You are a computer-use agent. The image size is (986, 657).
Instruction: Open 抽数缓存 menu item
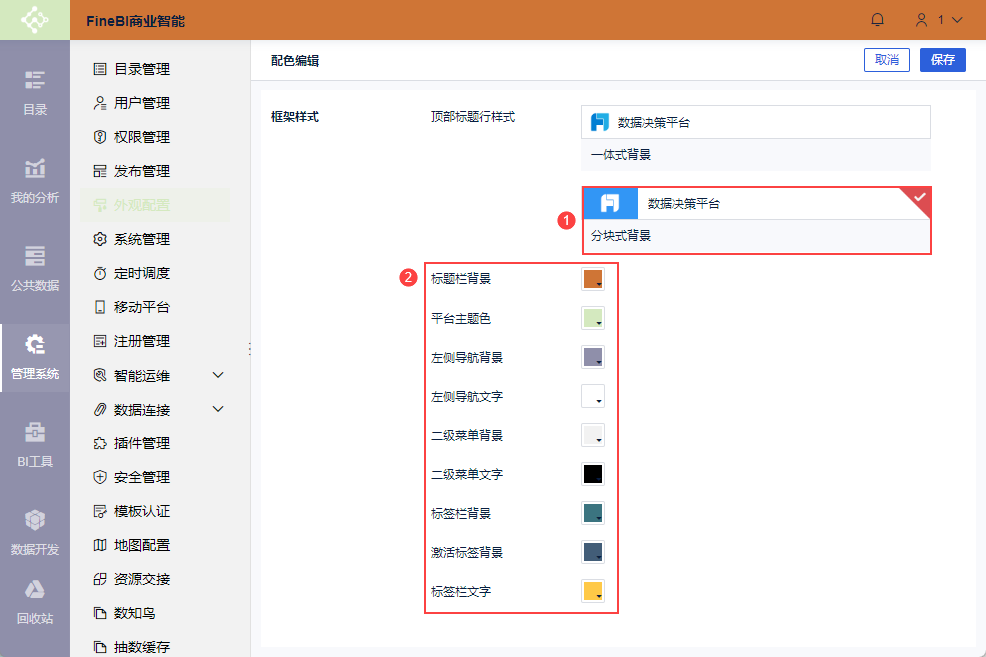click(155, 646)
